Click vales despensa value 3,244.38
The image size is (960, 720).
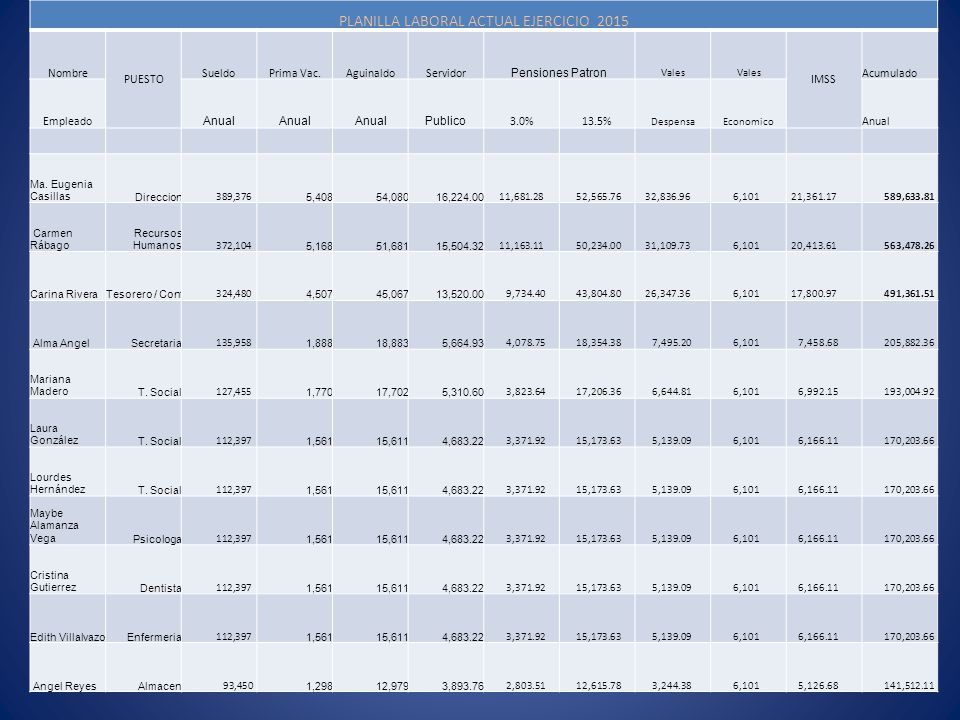672,686
